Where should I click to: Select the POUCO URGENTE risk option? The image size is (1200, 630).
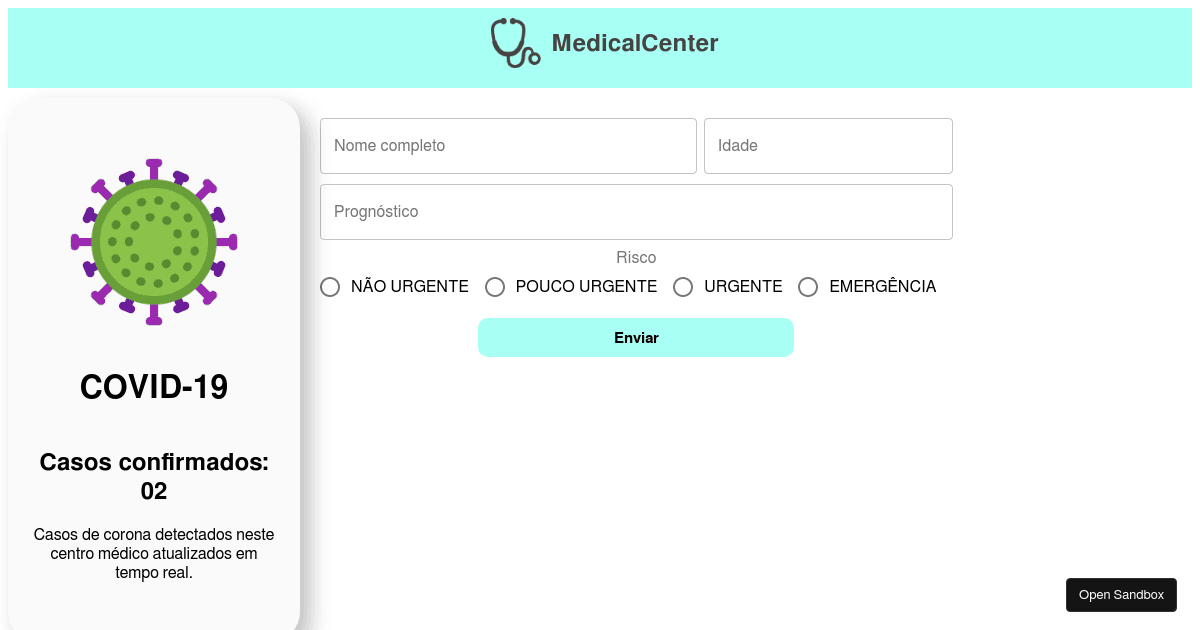coord(495,287)
